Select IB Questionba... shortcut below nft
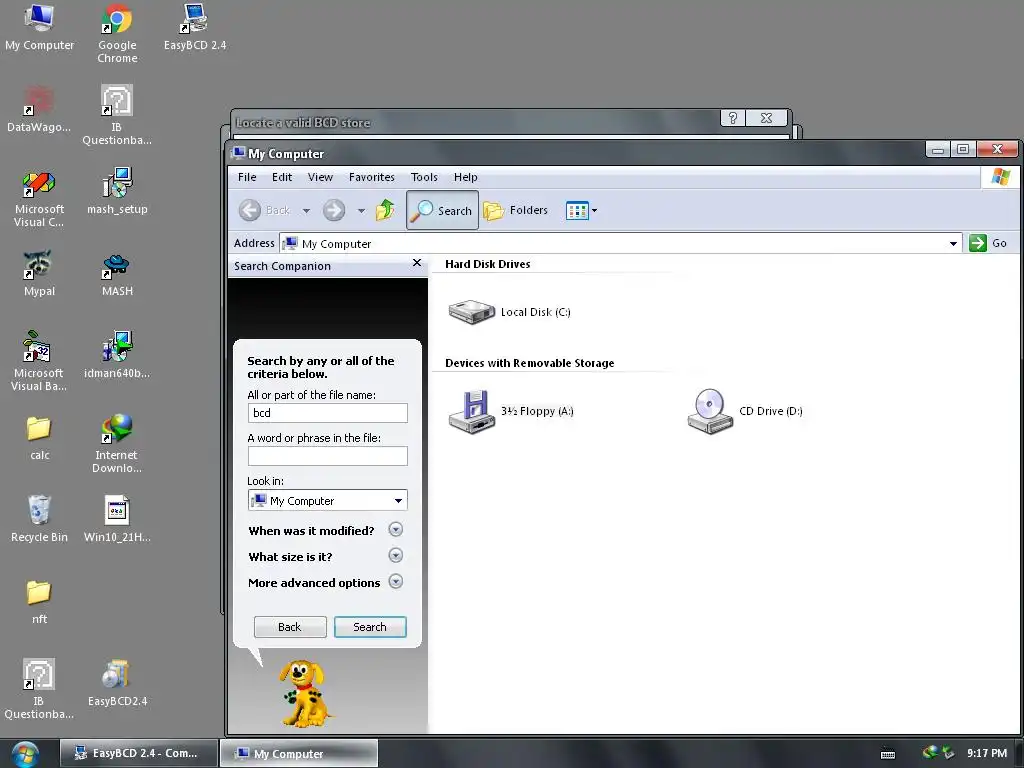The height and width of the screenshot is (768, 1024). pos(39,689)
